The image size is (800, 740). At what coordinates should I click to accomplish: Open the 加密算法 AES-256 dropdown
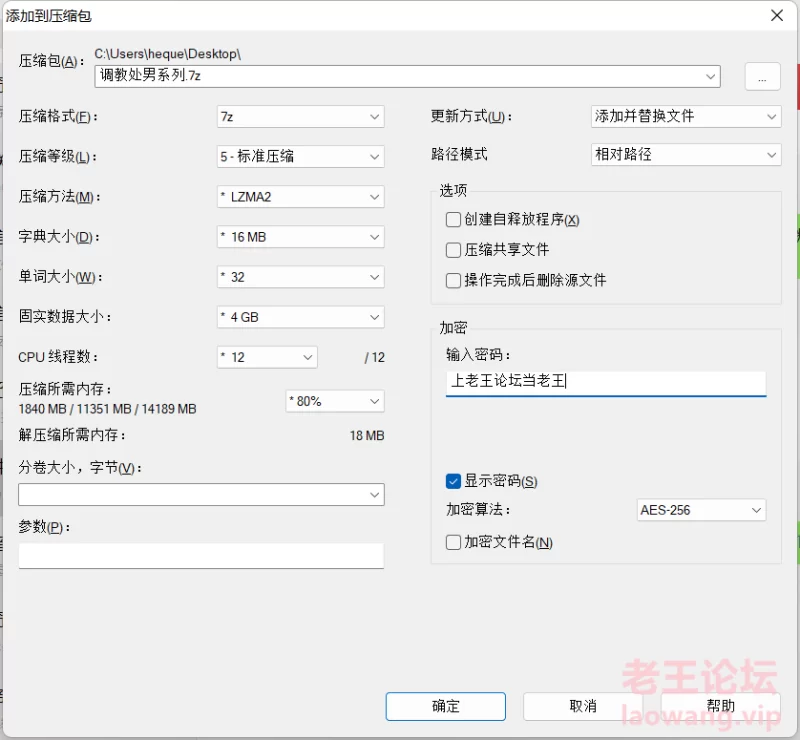pyautogui.click(x=701, y=510)
